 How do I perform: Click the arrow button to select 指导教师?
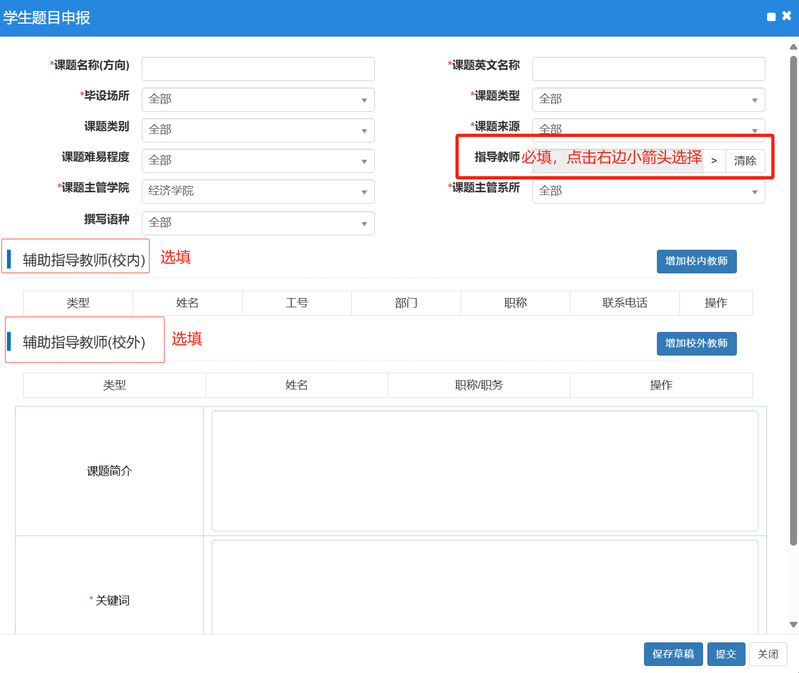(x=714, y=161)
